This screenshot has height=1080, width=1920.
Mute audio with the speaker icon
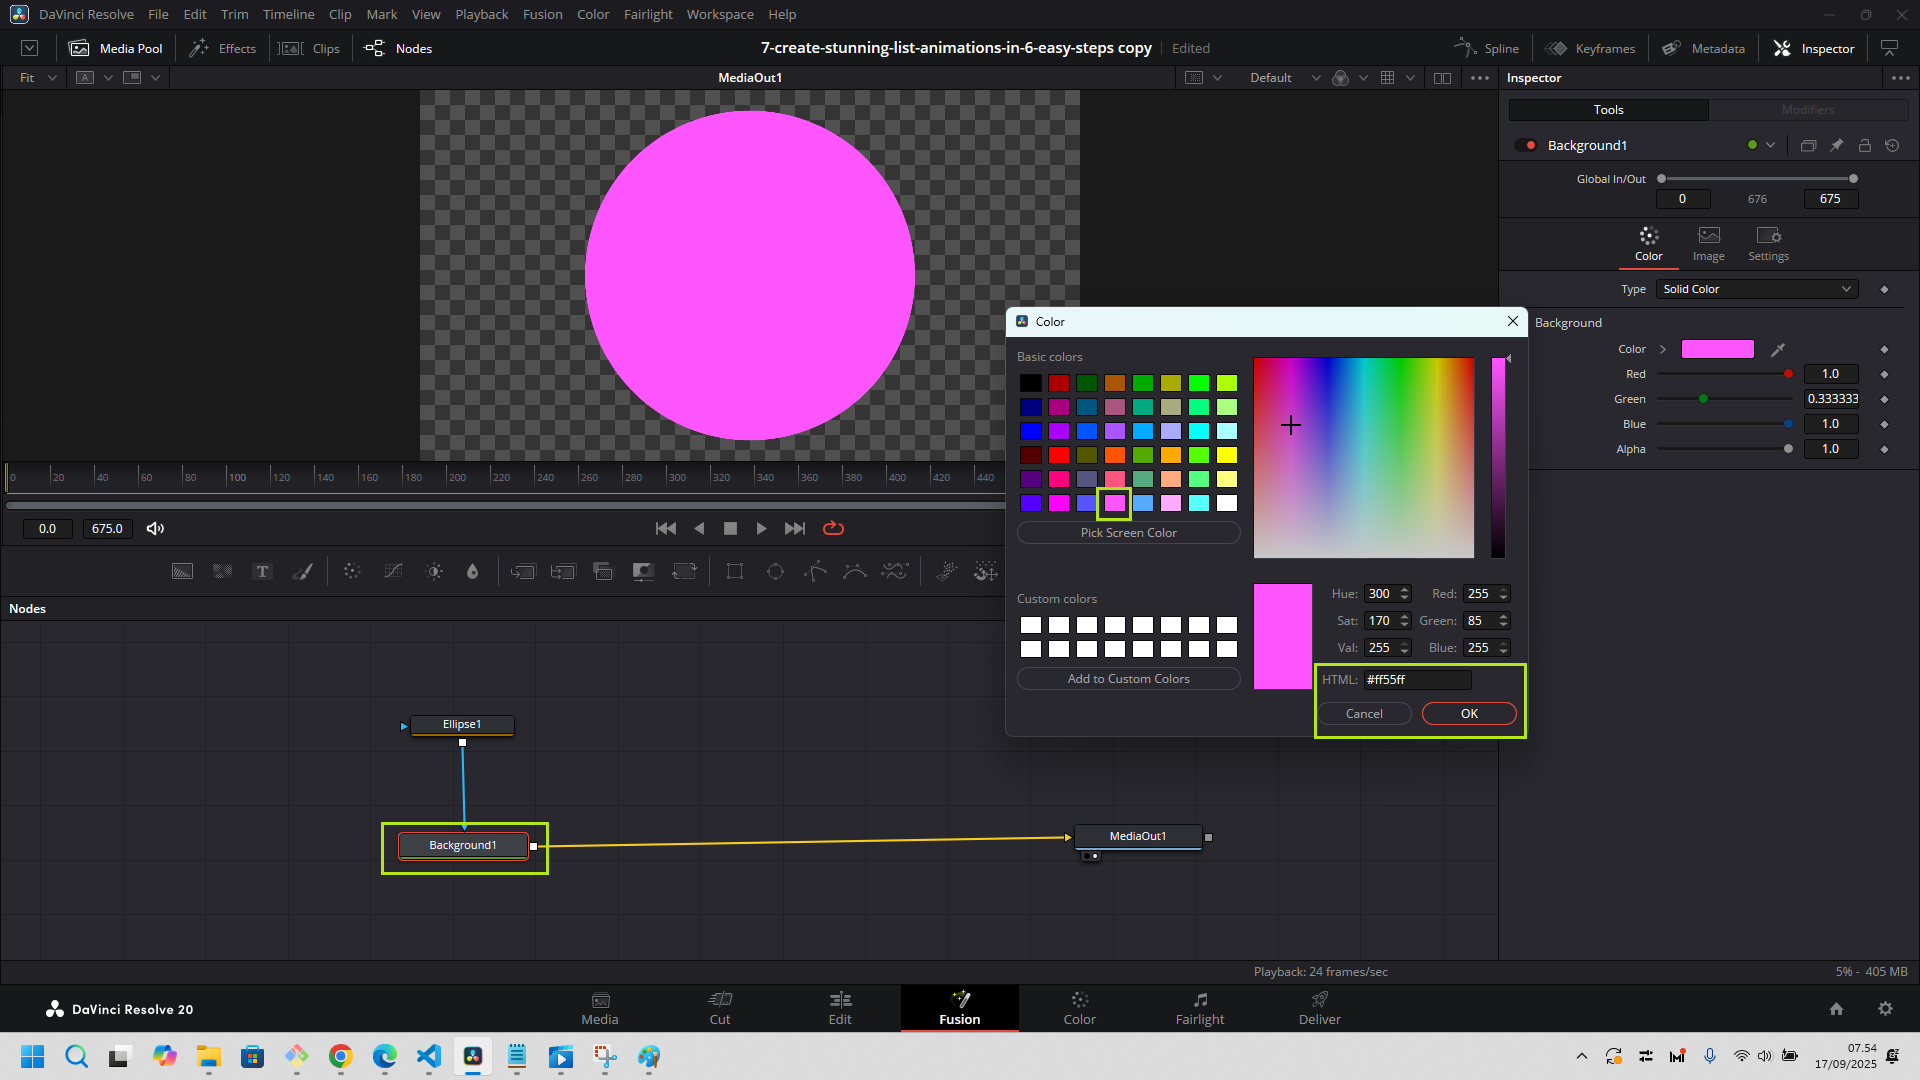[155, 529]
